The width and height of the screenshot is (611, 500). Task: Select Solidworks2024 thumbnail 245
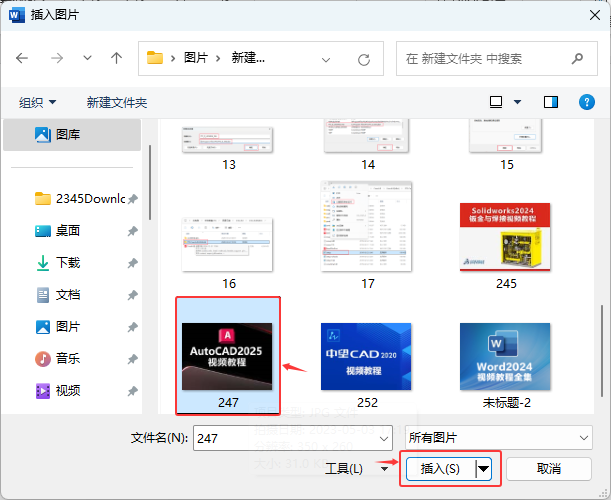(505, 237)
